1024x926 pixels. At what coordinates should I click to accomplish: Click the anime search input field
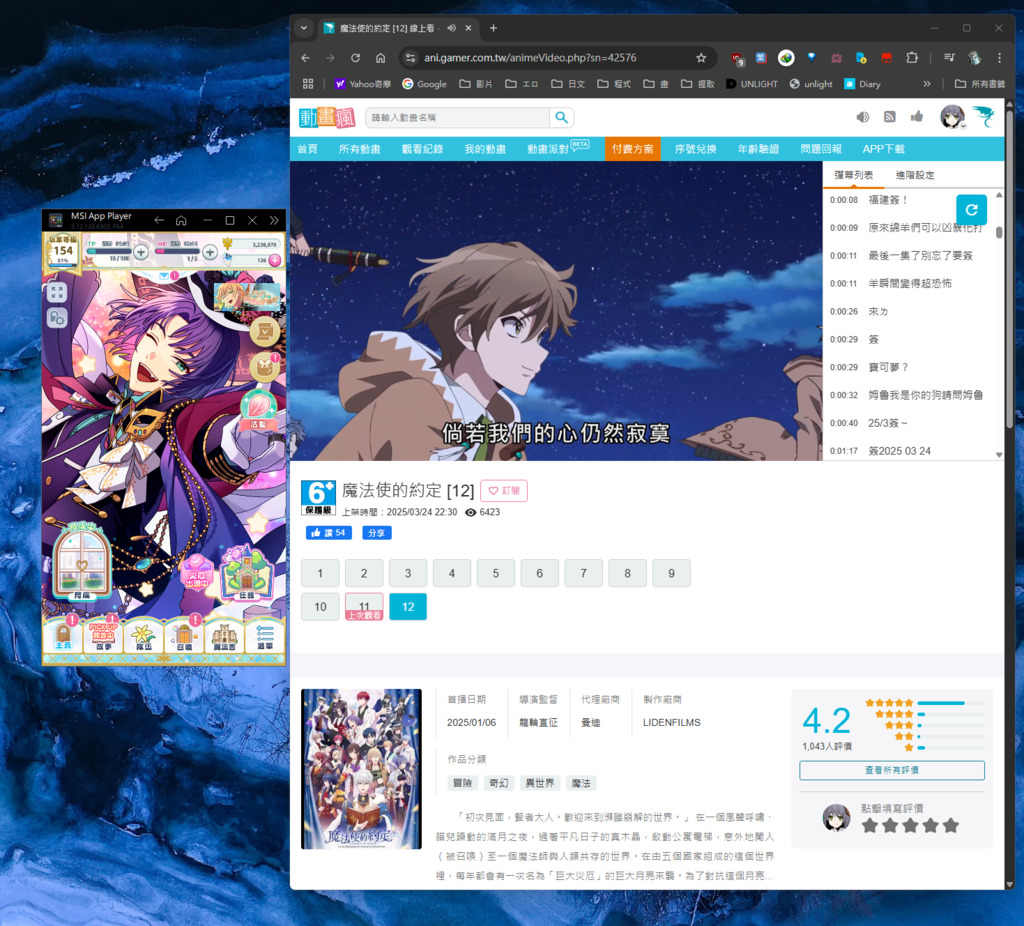(x=457, y=118)
